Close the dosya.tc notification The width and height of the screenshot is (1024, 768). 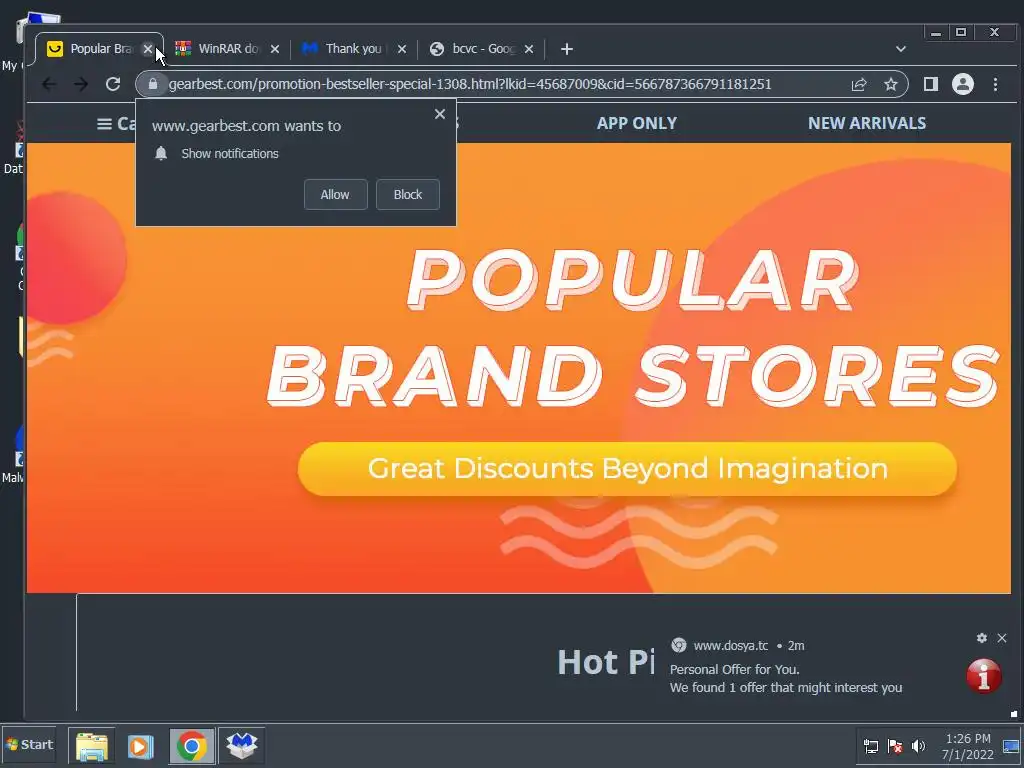[1002, 638]
